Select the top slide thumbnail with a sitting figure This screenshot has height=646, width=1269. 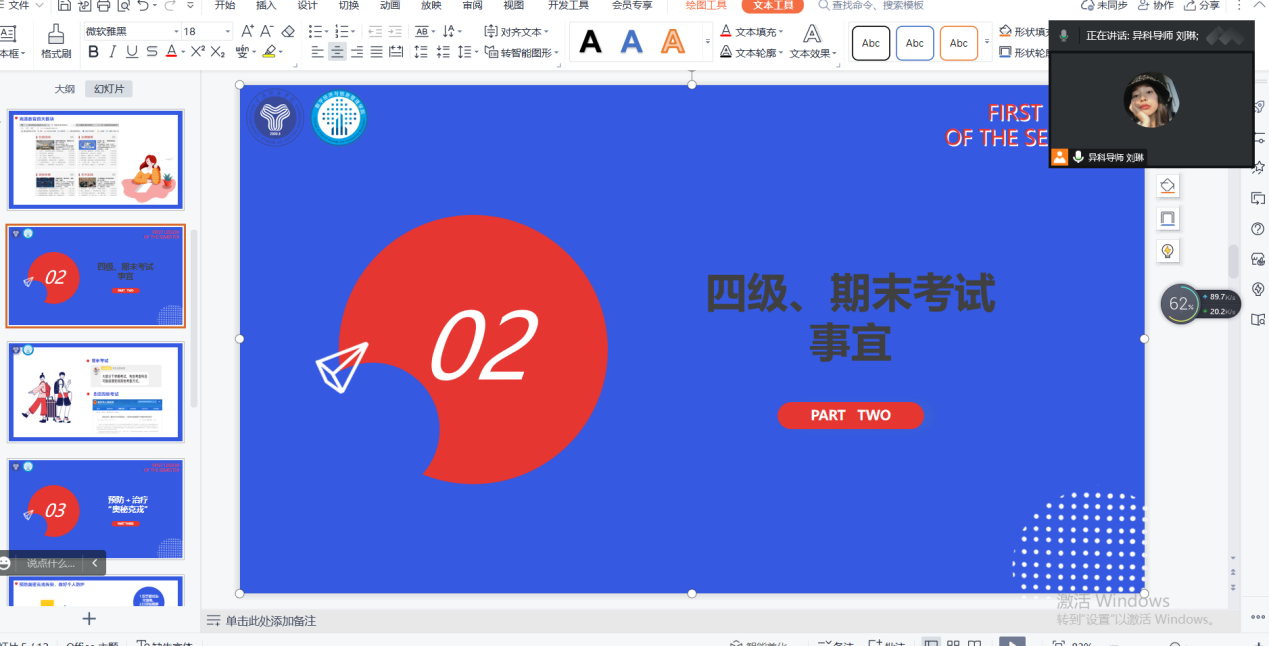click(95, 159)
